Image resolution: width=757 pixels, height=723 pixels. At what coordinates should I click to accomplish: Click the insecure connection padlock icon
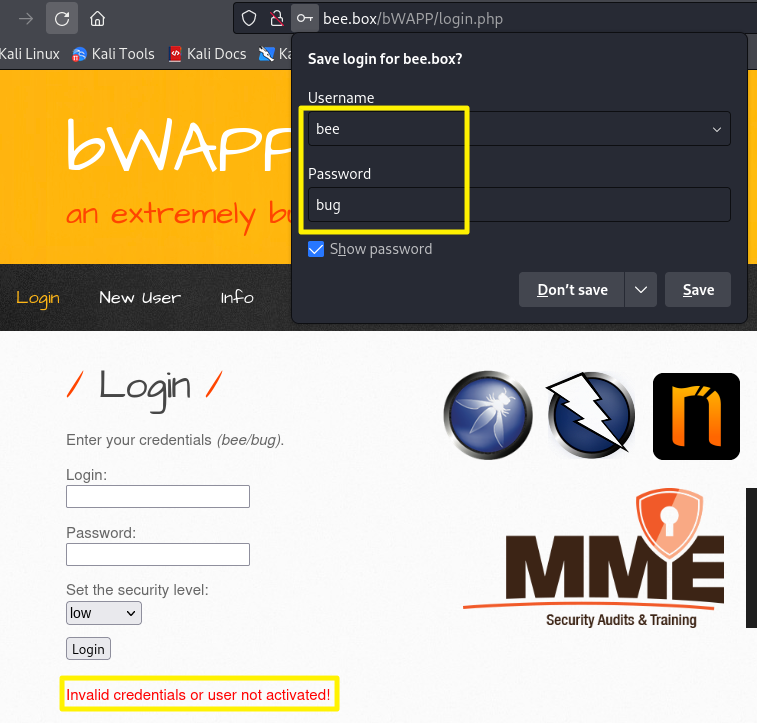[x=277, y=19]
